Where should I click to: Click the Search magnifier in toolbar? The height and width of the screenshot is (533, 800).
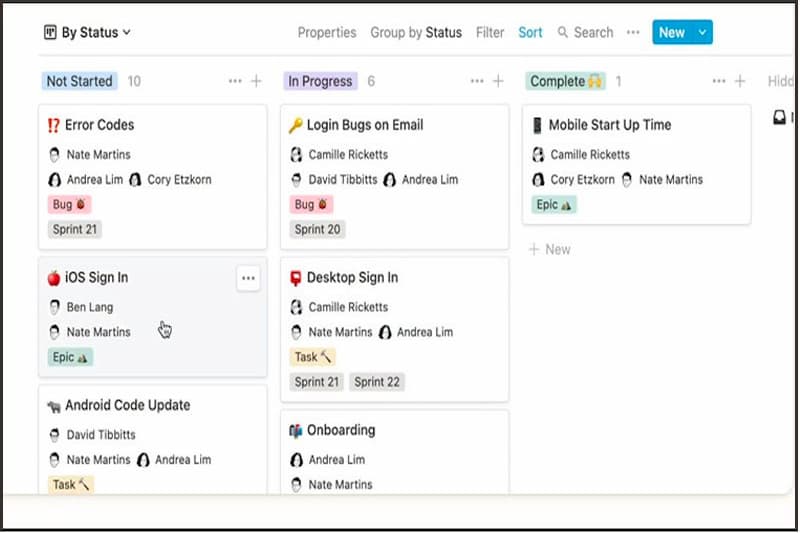[562, 33]
